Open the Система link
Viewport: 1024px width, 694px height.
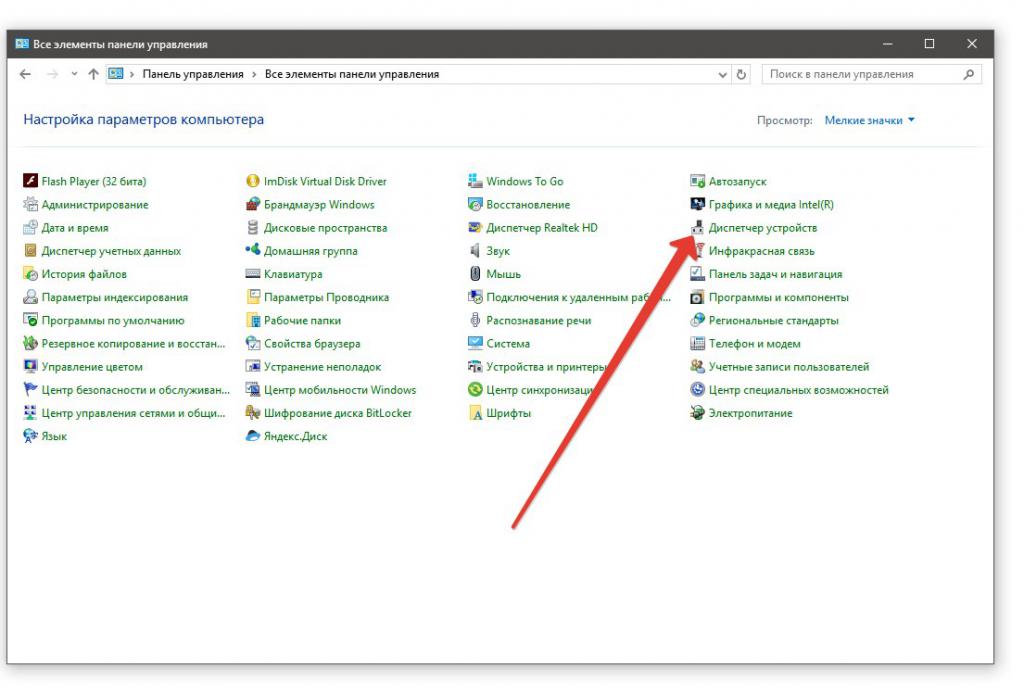pos(508,343)
